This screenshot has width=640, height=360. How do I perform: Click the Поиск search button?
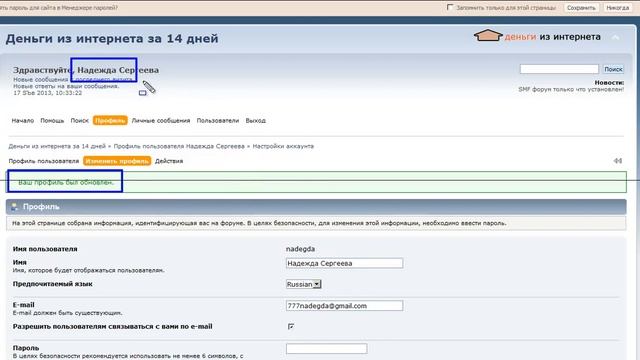click(613, 69)
